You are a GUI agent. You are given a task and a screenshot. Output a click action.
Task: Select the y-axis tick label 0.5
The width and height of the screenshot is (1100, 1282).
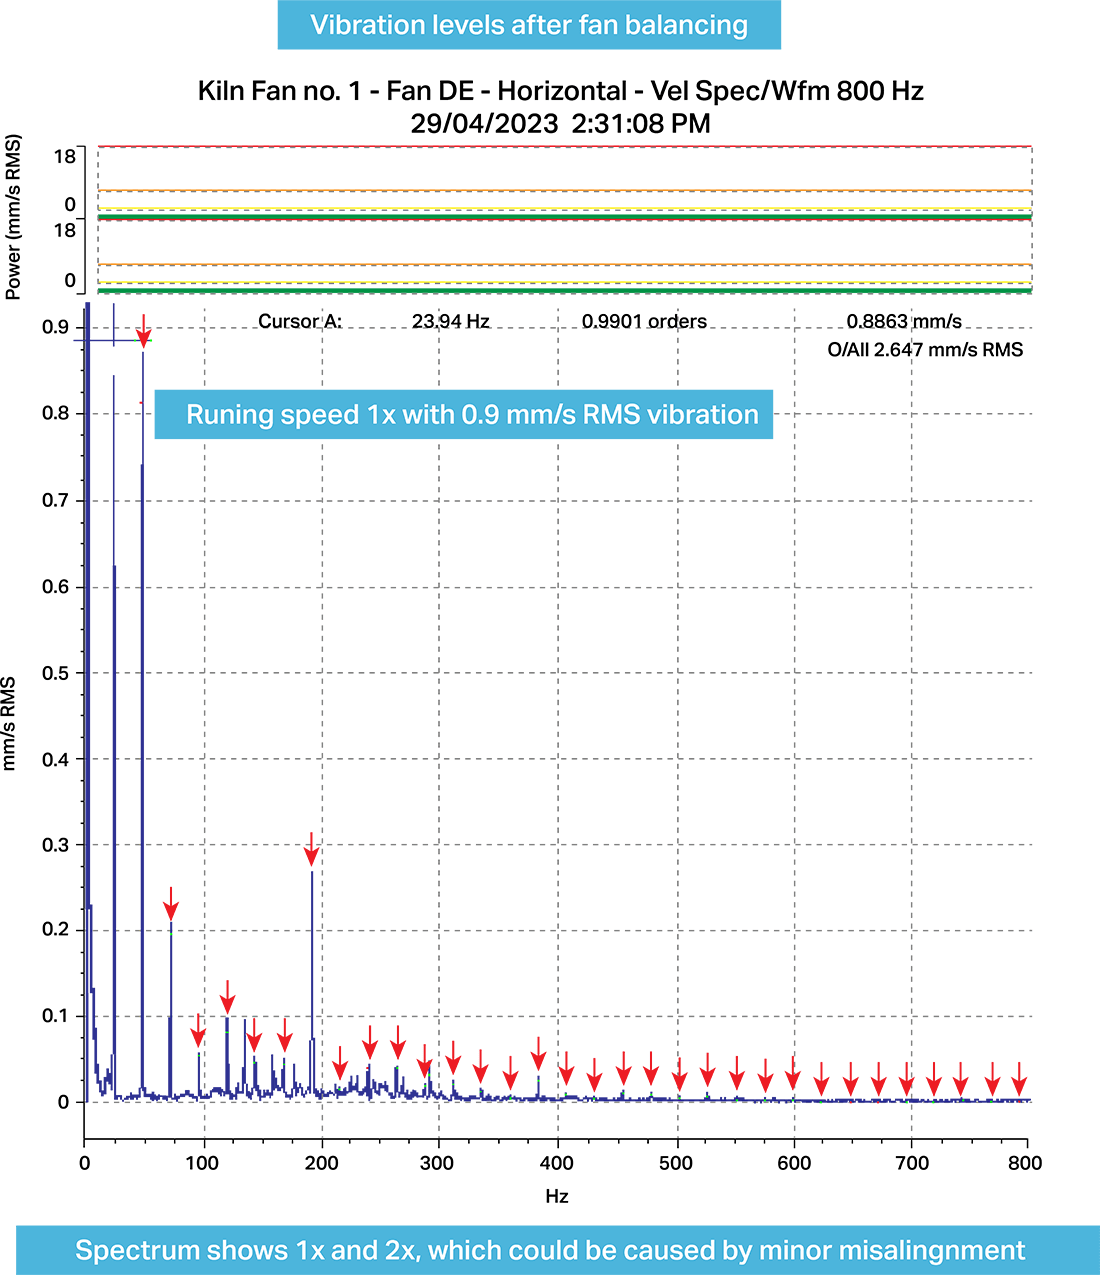click(55, 673)
